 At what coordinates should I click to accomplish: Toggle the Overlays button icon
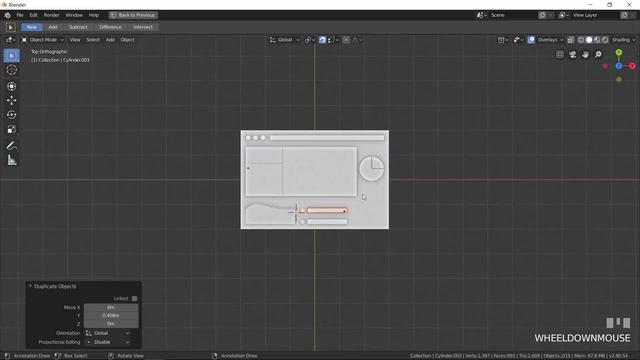coord(531,40)
